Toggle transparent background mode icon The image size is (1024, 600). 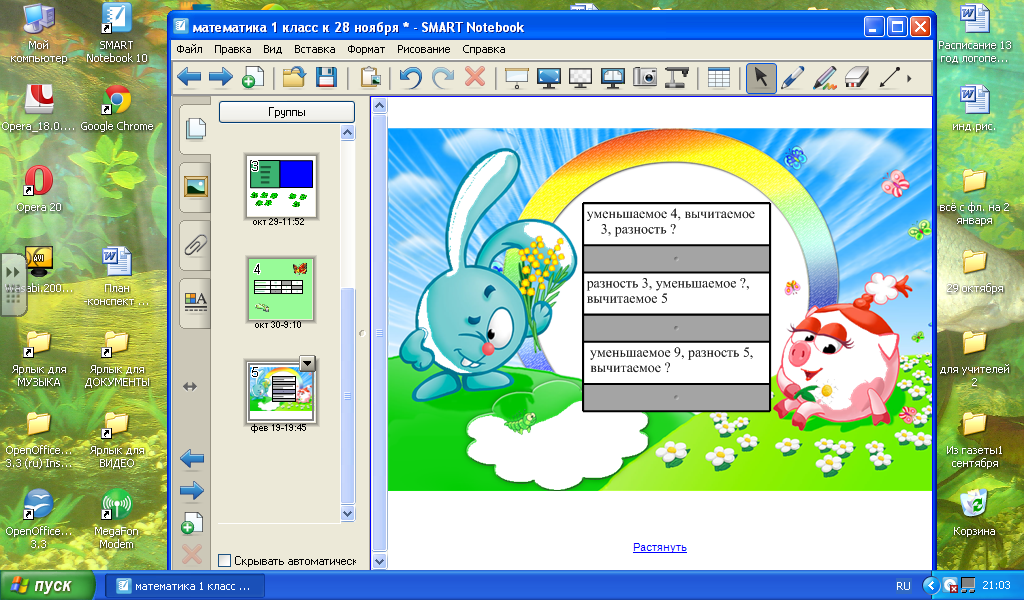581,78
